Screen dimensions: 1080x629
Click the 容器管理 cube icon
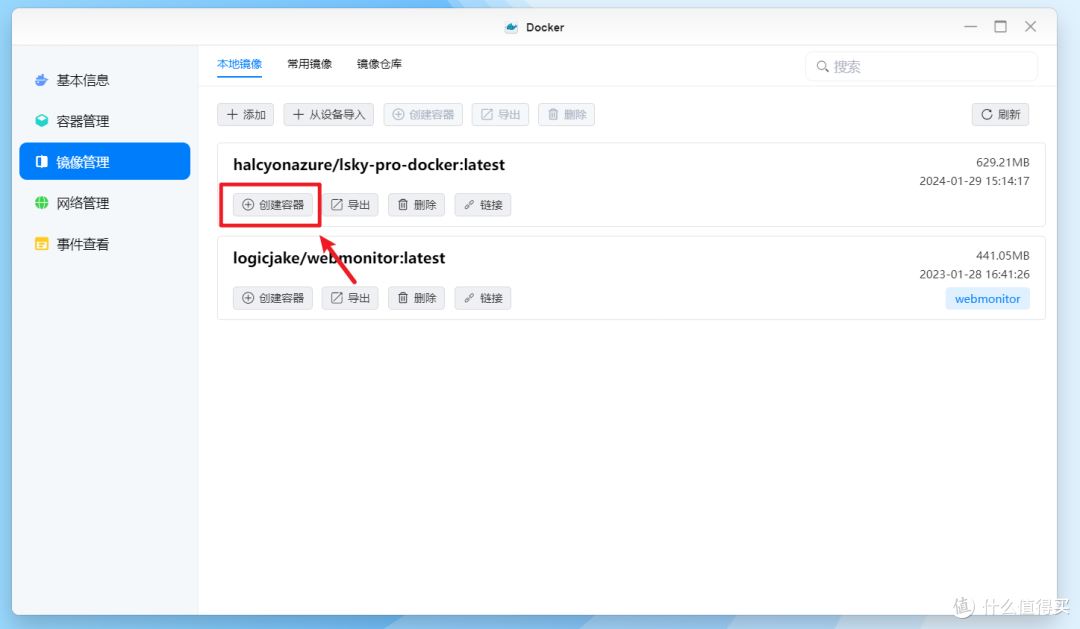coord(41,121)
